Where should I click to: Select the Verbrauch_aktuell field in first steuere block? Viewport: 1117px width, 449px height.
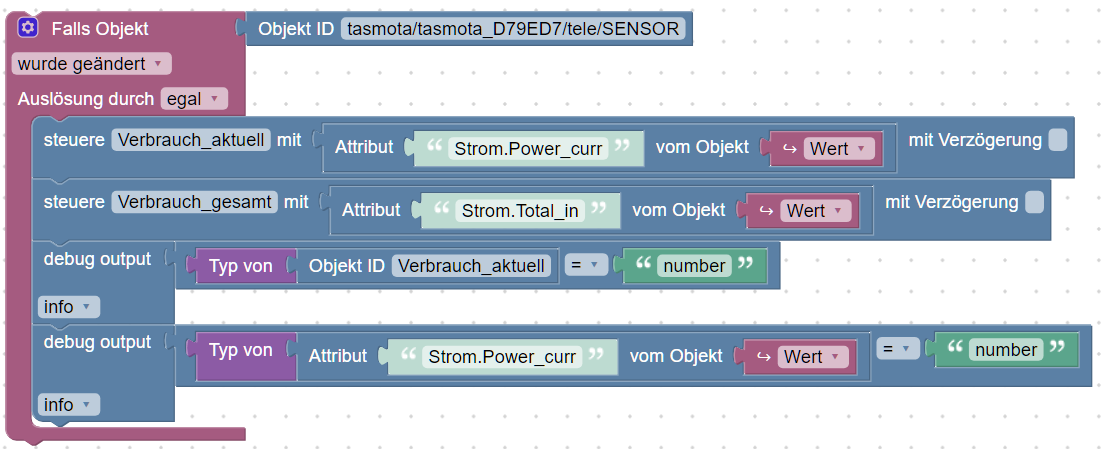point(191,141)
